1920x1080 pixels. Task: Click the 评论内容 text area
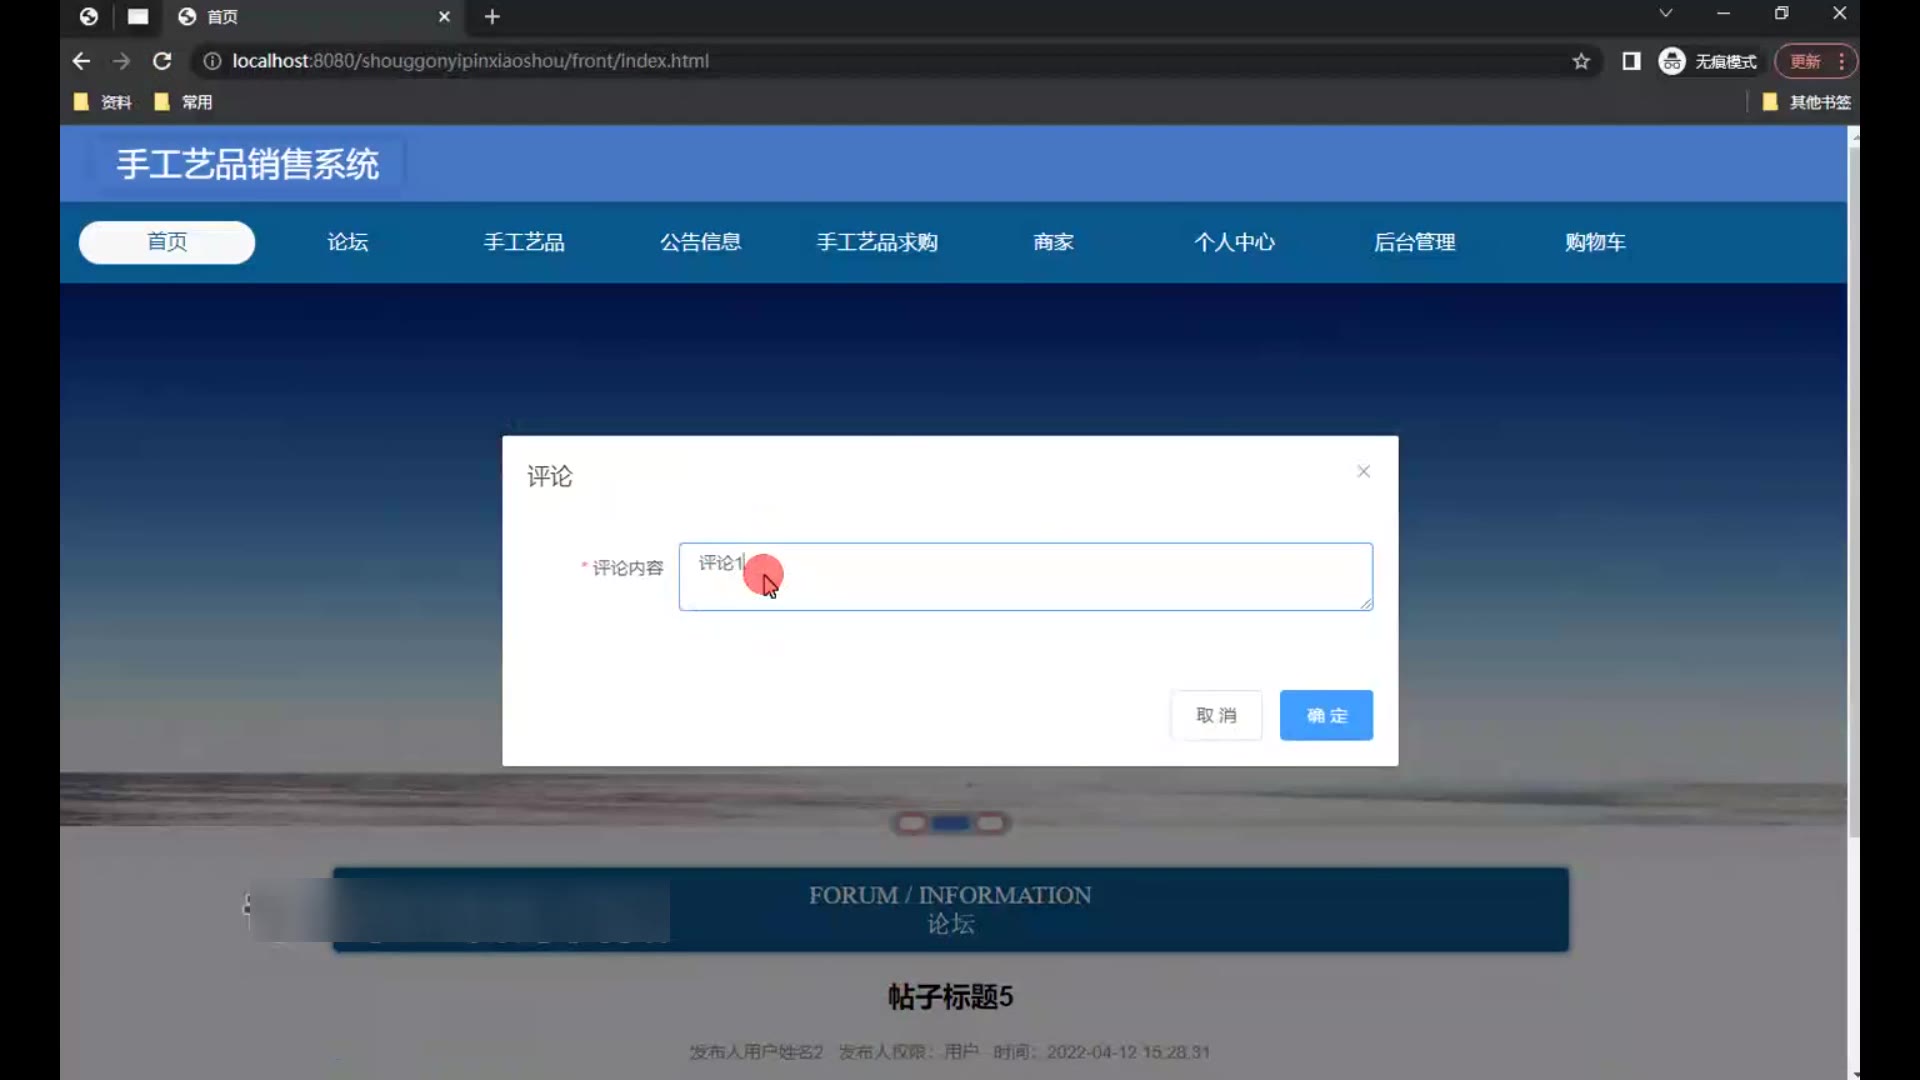coord(1025,577)
